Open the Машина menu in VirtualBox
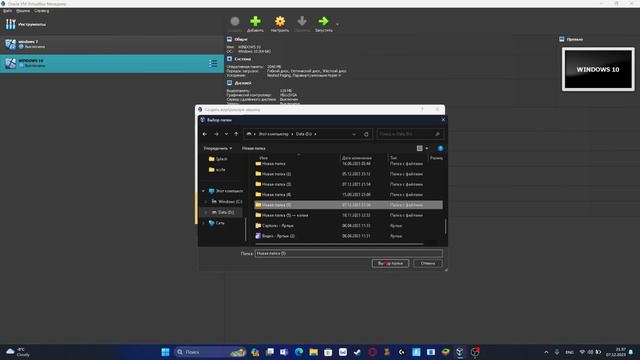The height and width of the screenshot is (360, 640). [23, 11]
